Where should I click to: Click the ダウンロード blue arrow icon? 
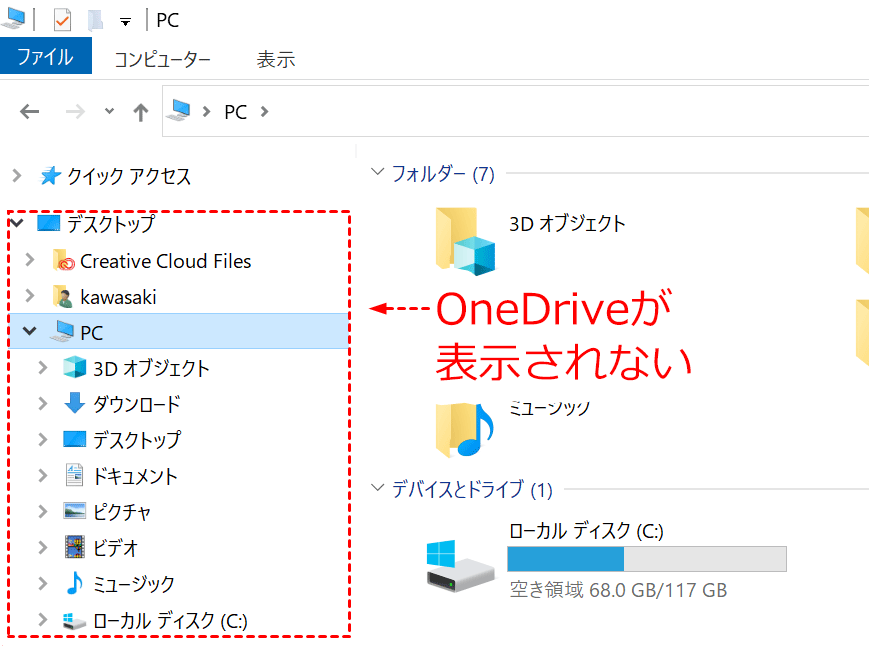(x=74, y=403)
